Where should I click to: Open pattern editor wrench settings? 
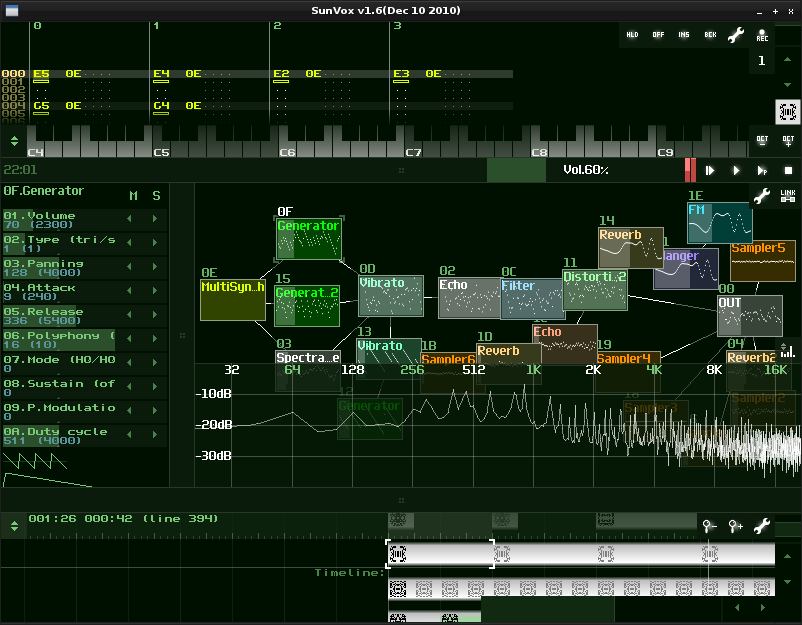click(x=736, y=35)
